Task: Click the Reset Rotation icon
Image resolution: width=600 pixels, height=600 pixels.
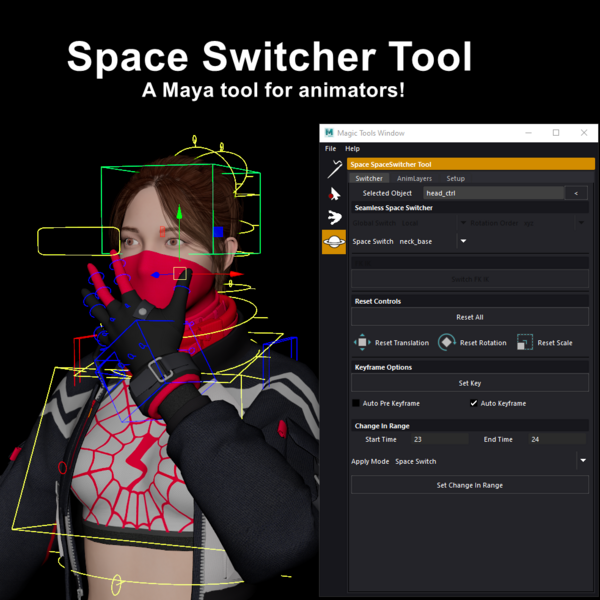Action: coord(447,342)
